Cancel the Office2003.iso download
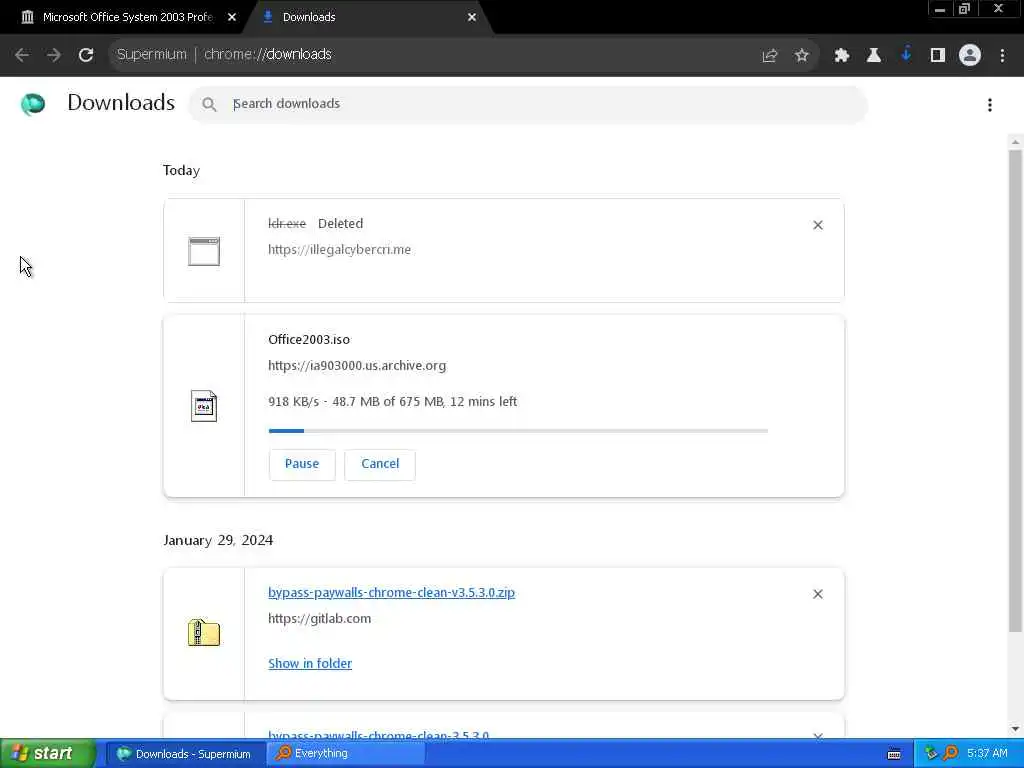This screenshot has height=768, width=1024. pos(380,464)
